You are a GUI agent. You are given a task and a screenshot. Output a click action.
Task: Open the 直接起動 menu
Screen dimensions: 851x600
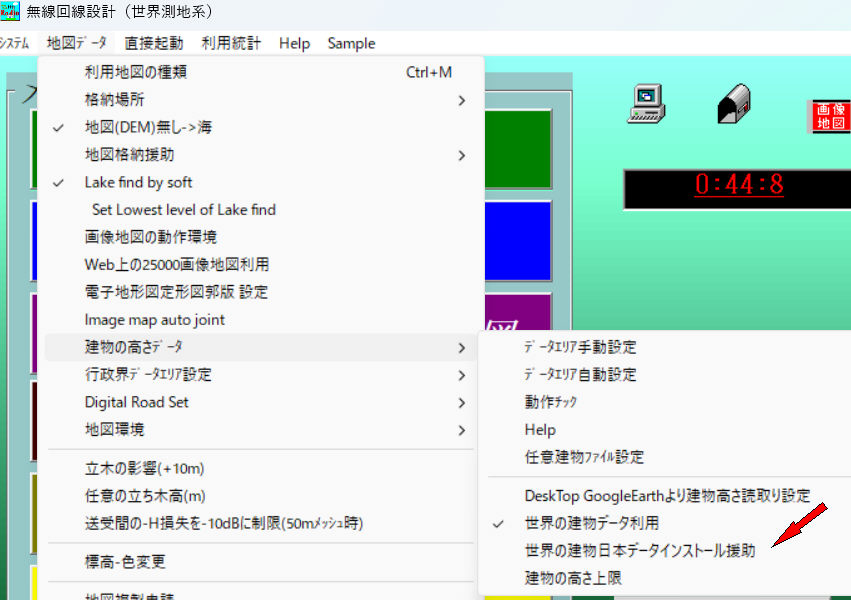154,43
